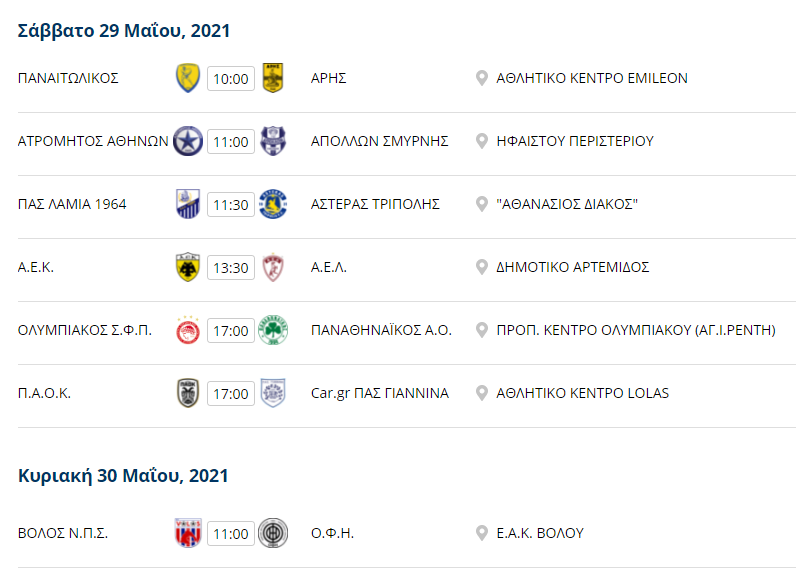Screen dimensions: 796x573
Task: Open the PAS Lamia 1964 crest
Action: point(188,204)
